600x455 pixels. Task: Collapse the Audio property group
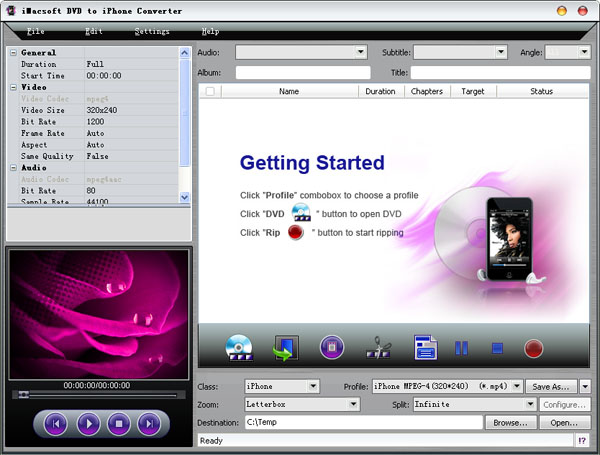click(x=13, y=168)
